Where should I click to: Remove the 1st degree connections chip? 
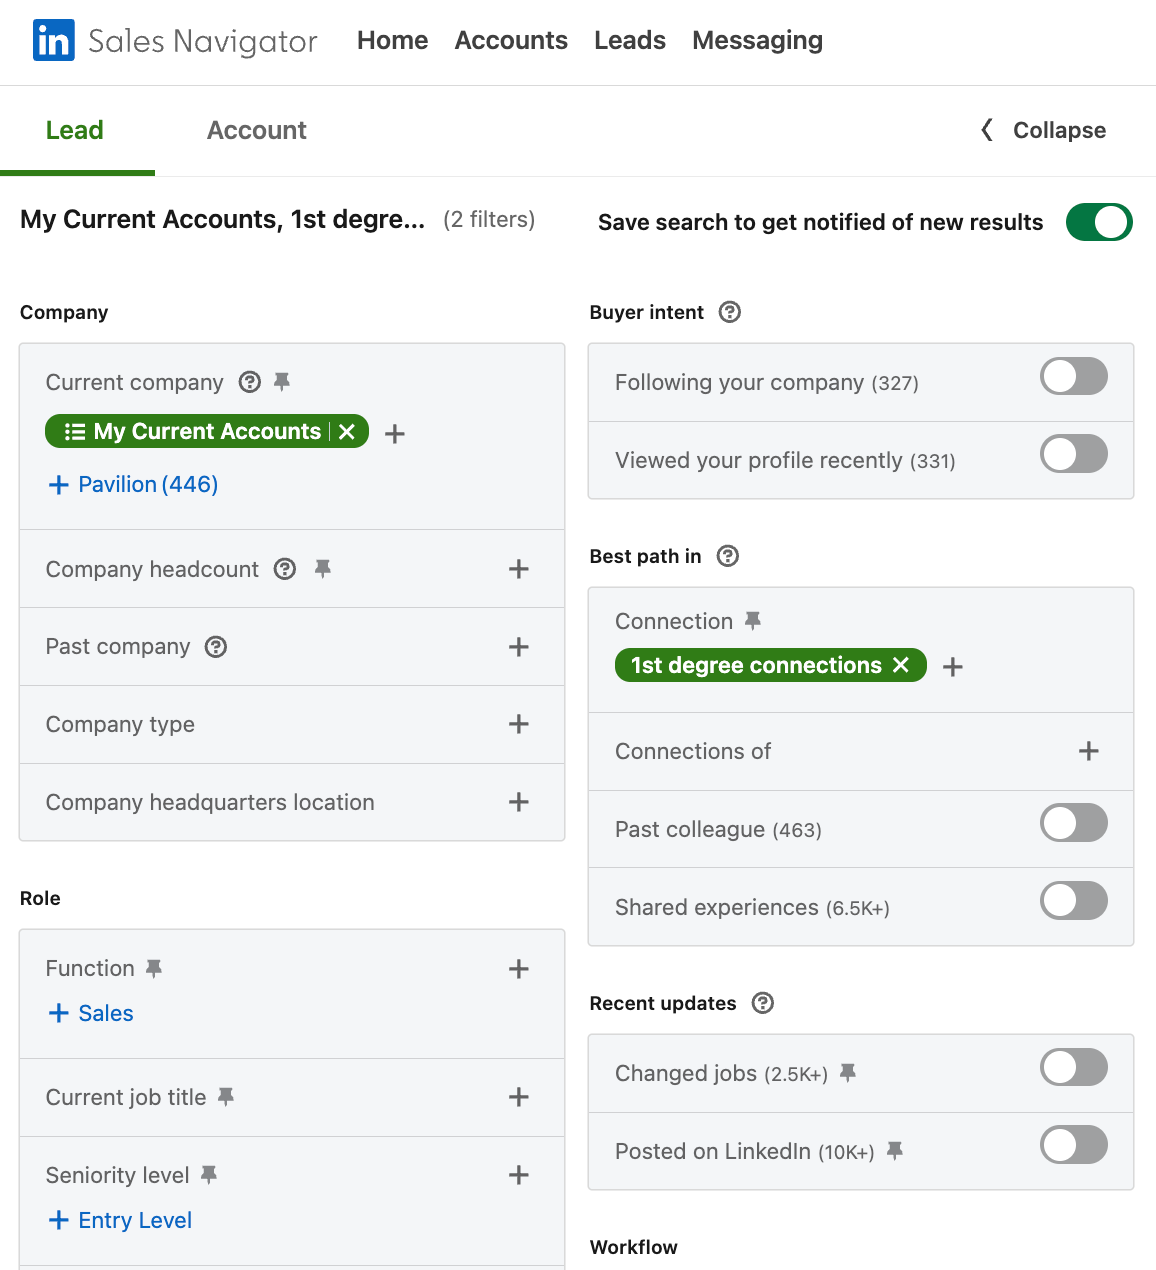coord(901,665)
